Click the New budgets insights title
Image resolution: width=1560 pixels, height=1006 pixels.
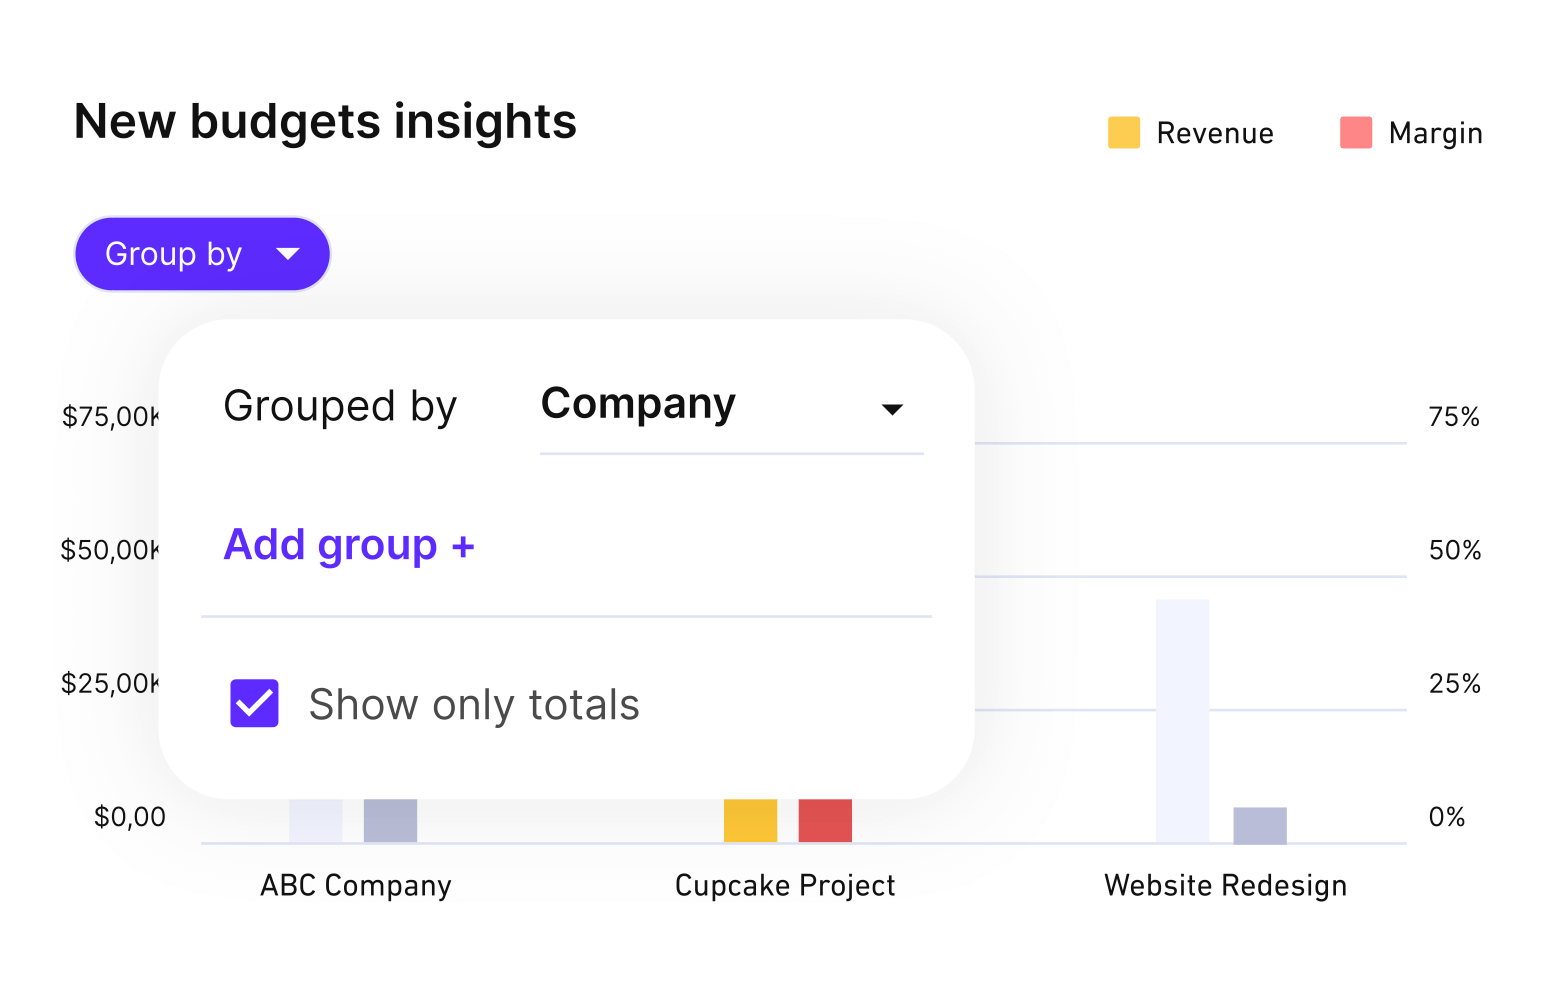click(x=325, y=121)
